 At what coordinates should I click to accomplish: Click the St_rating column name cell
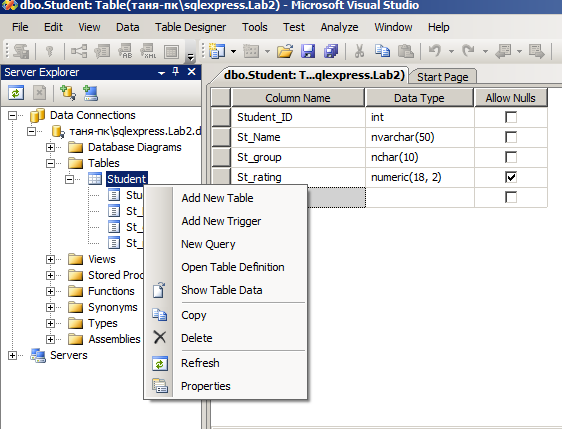298,177
